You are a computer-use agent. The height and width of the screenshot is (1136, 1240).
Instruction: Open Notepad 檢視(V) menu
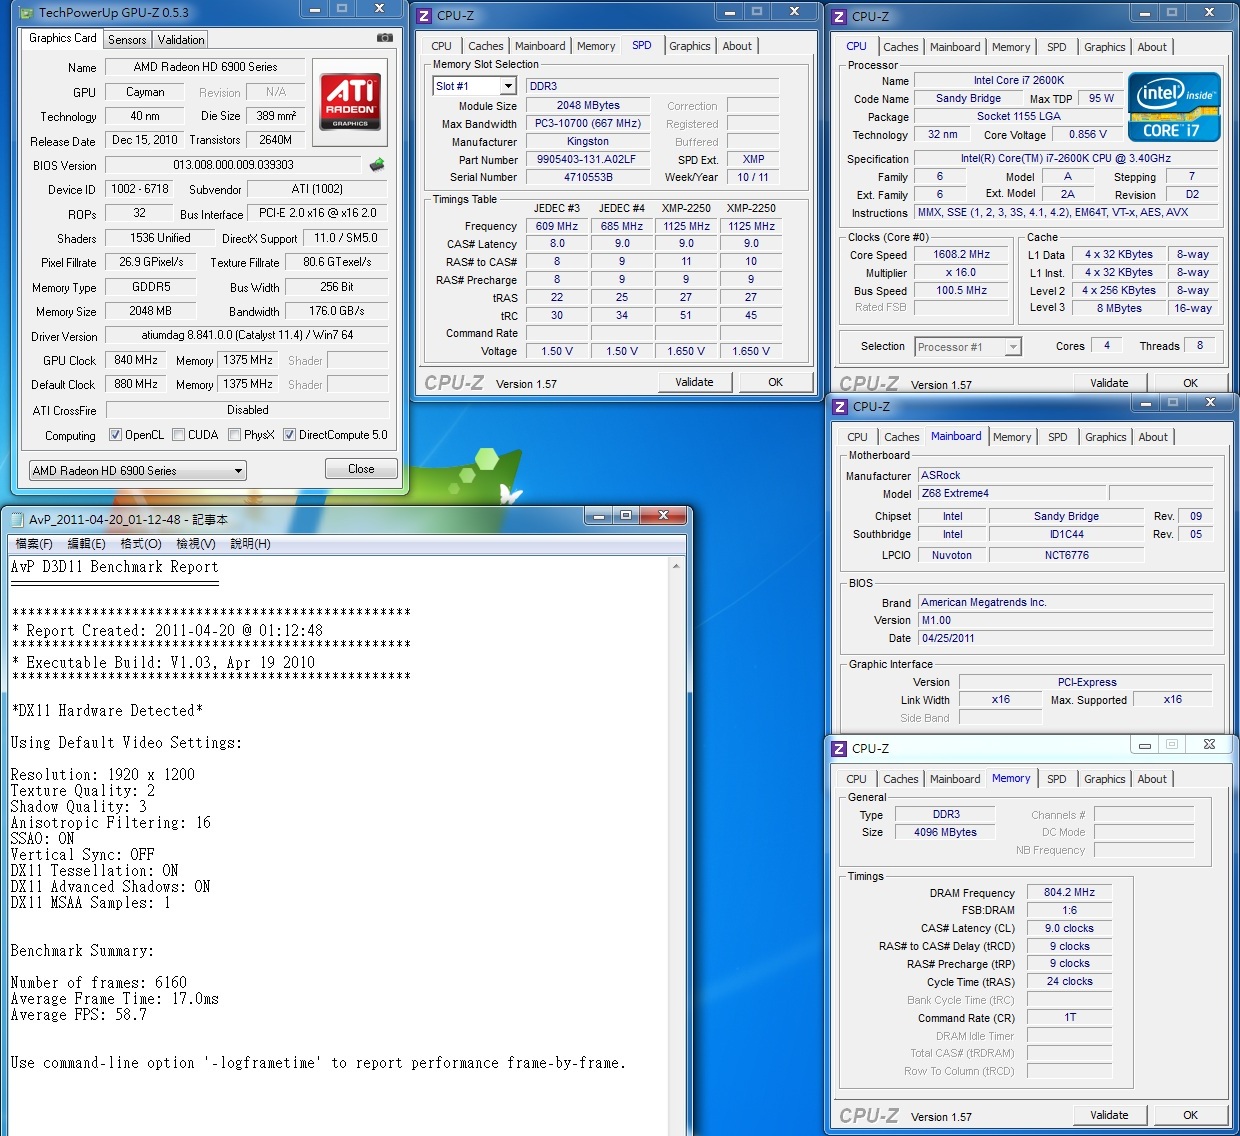point(196,544)
